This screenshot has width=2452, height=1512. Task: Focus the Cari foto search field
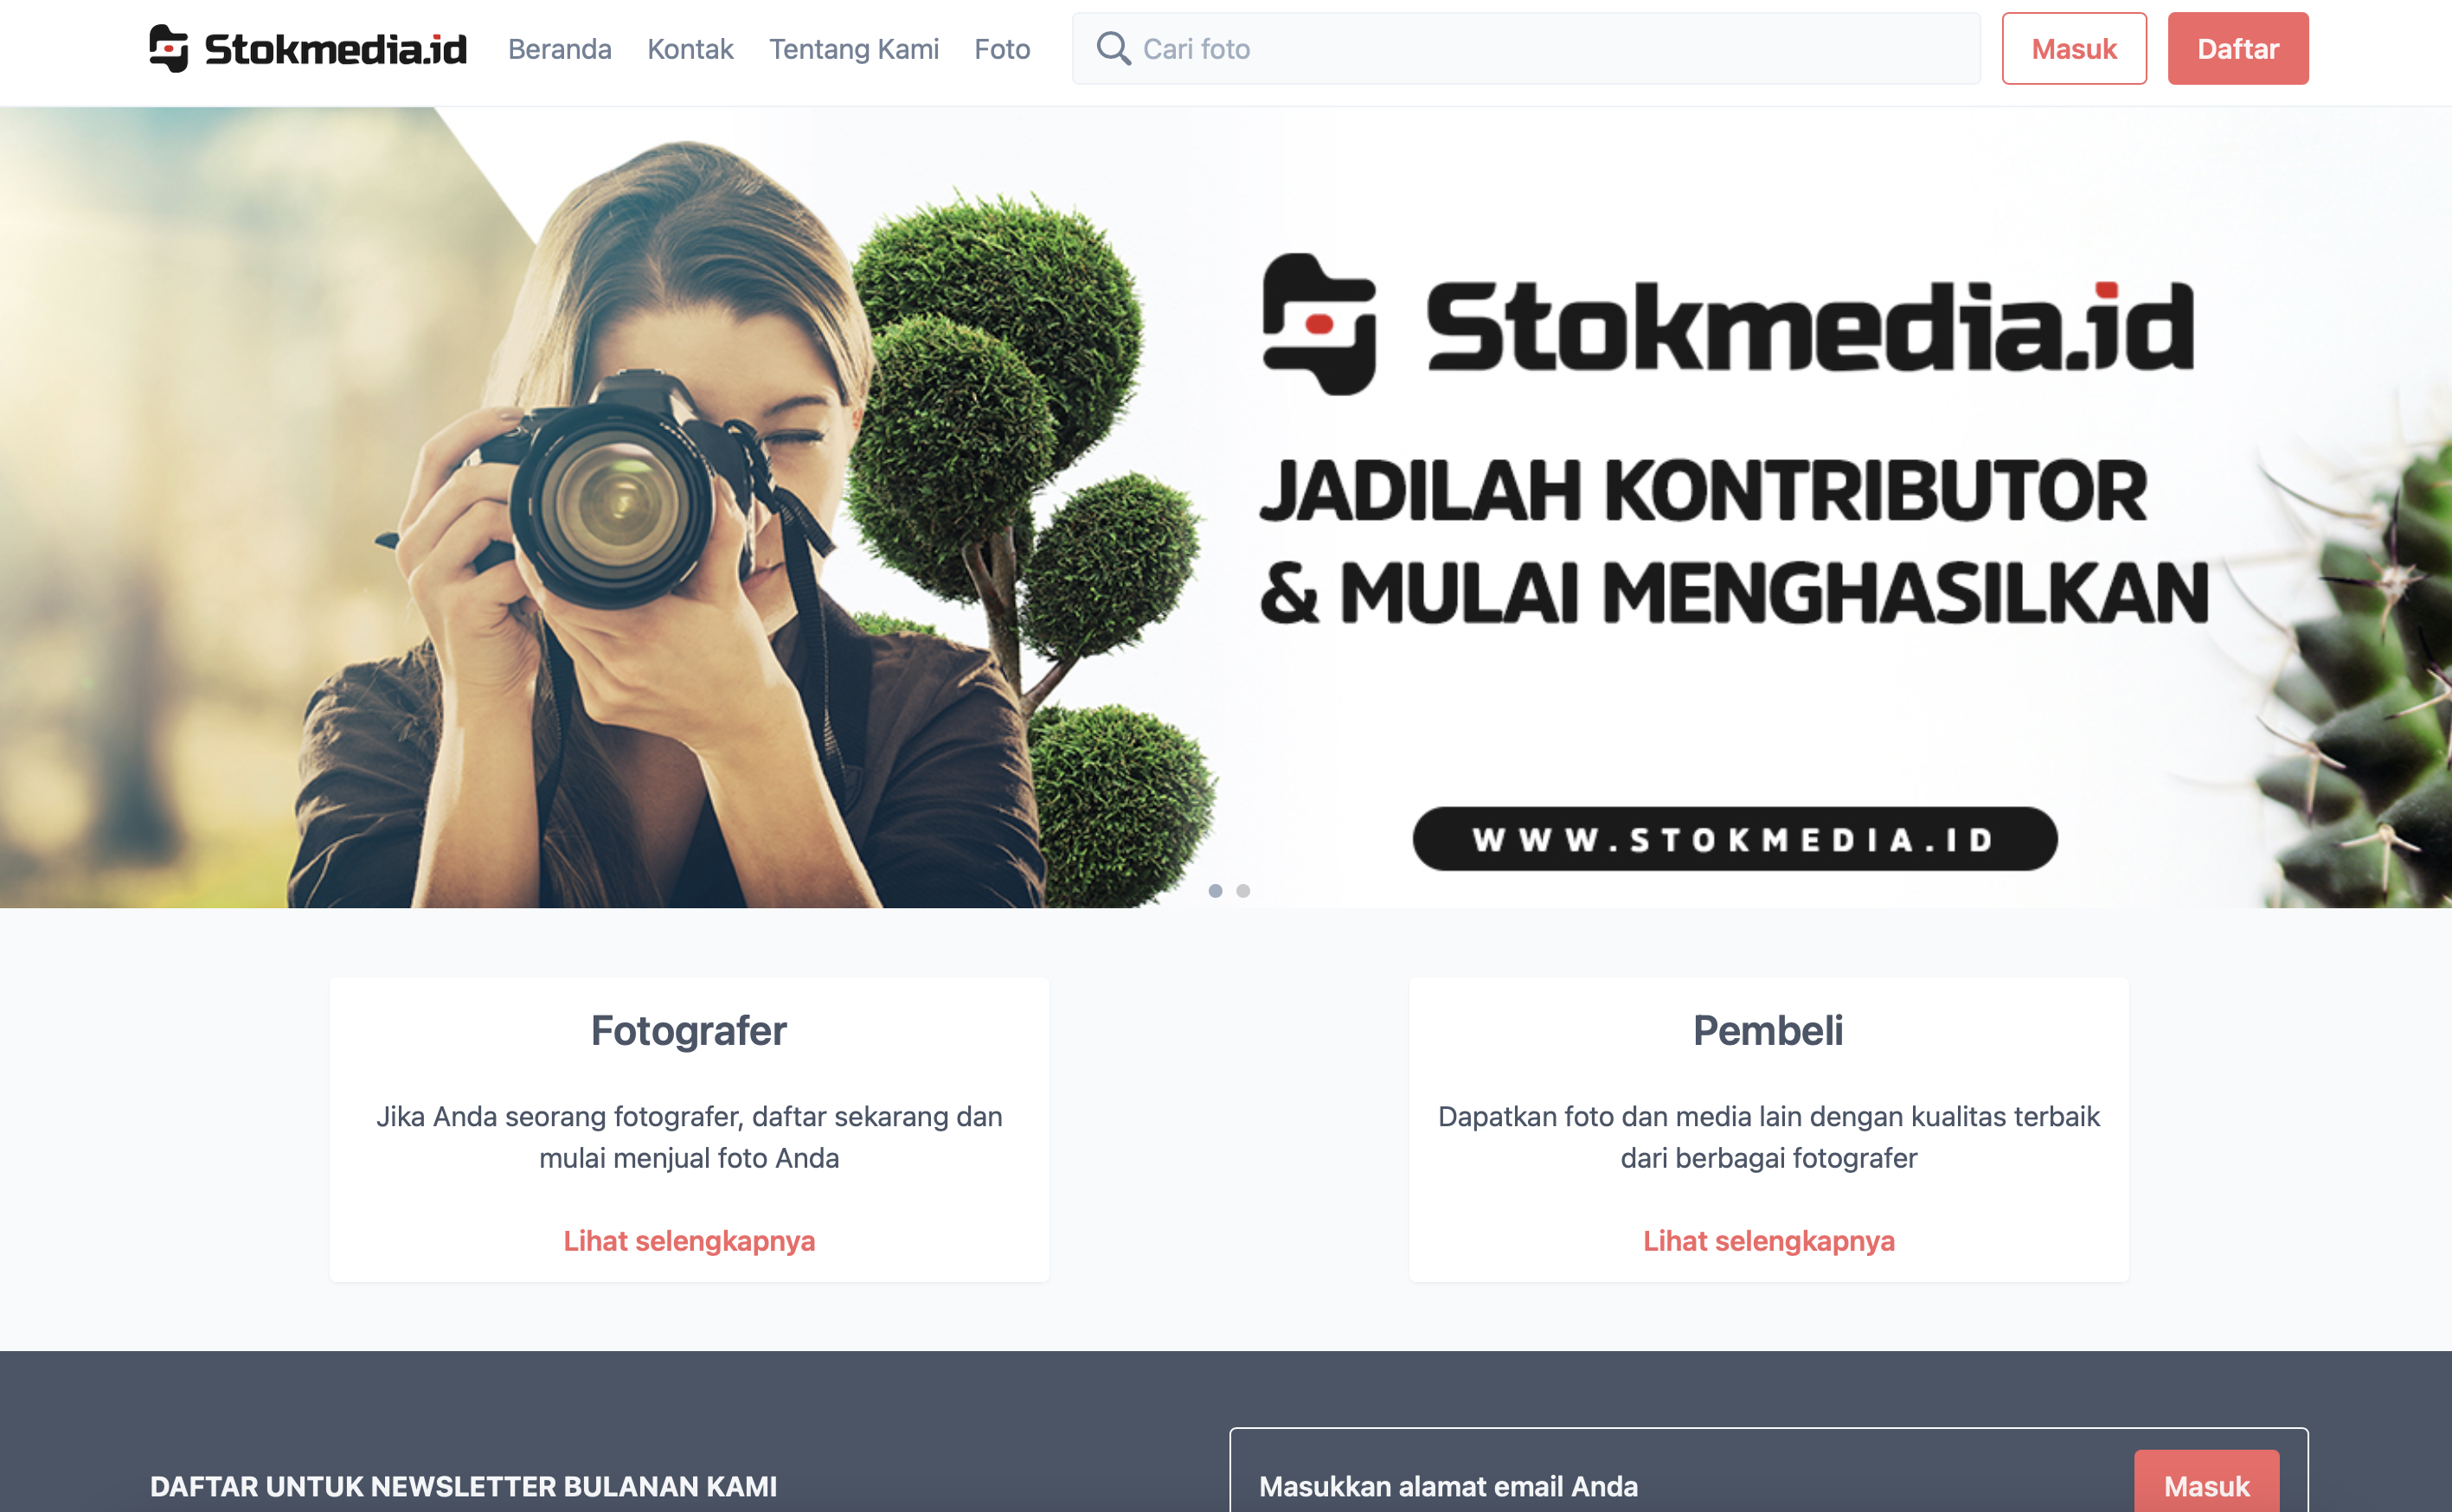[x=1526, y=48]
